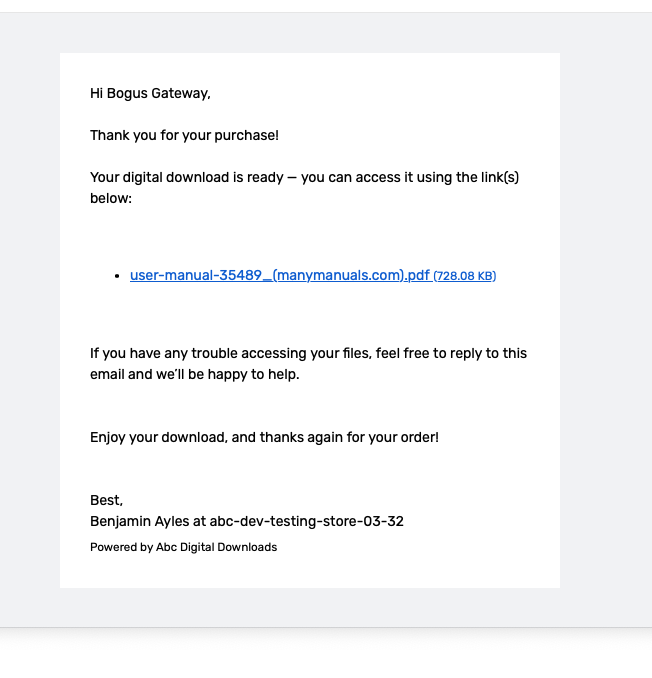The image size is (652, 678).
Task: Click the abc-dev-testing-store-03-32 store name
Action: tap(307, 521)
